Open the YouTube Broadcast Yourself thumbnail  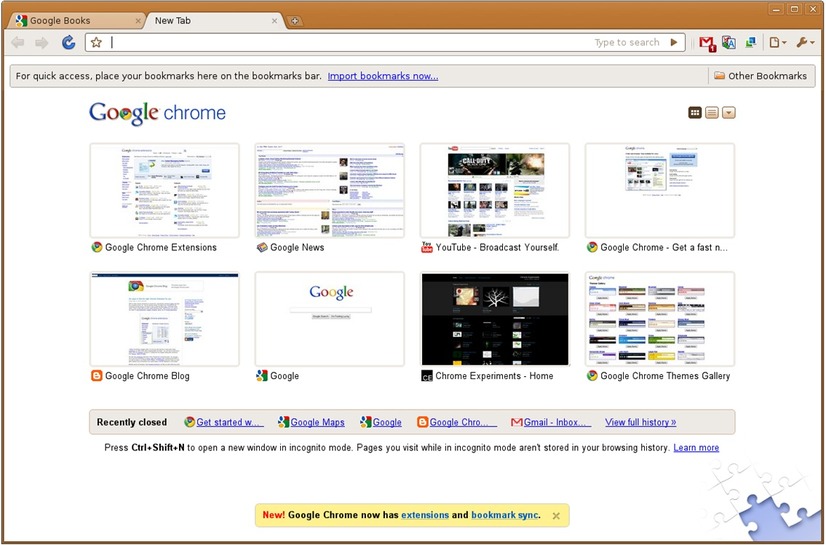495,190
